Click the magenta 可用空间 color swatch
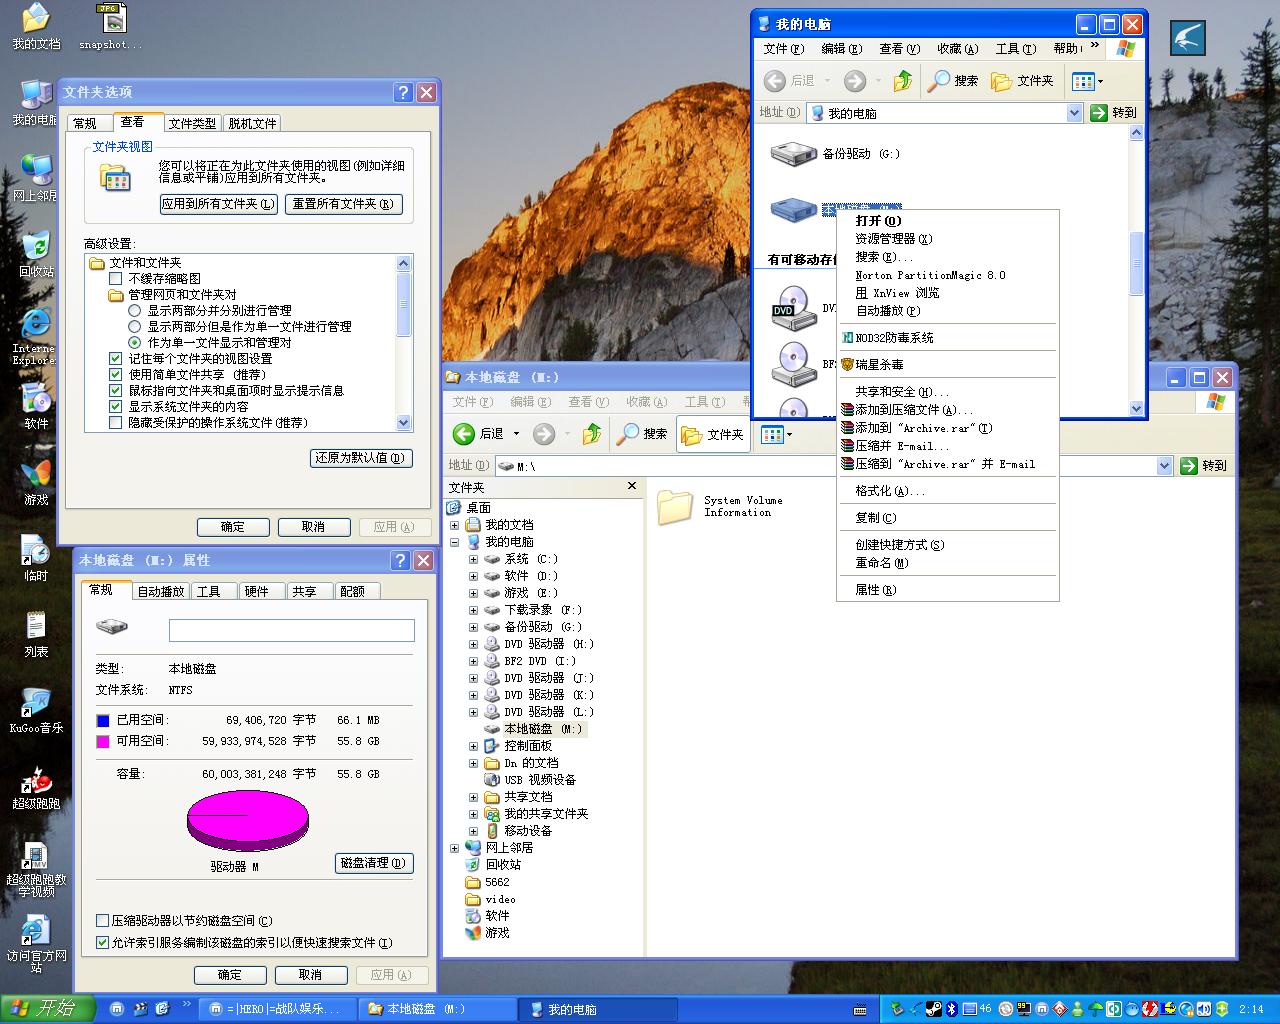The height and width of the screenshot is (1024, 1280). click(103, 742)
